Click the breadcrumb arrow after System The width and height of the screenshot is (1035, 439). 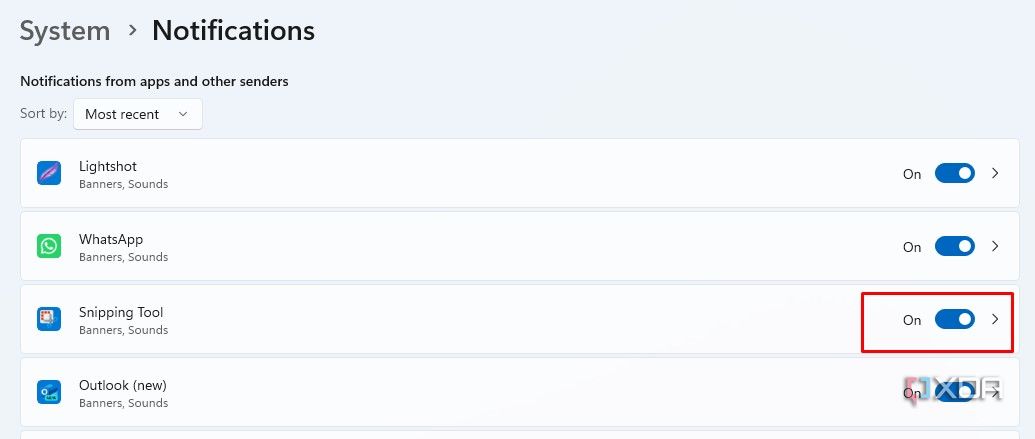point(132,31)
